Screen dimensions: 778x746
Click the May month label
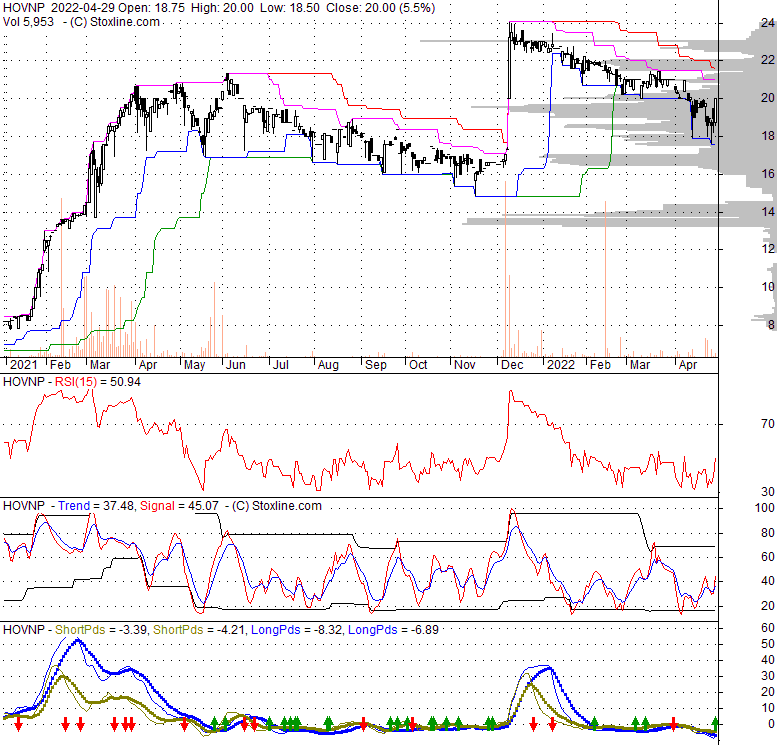pos(194,365)
